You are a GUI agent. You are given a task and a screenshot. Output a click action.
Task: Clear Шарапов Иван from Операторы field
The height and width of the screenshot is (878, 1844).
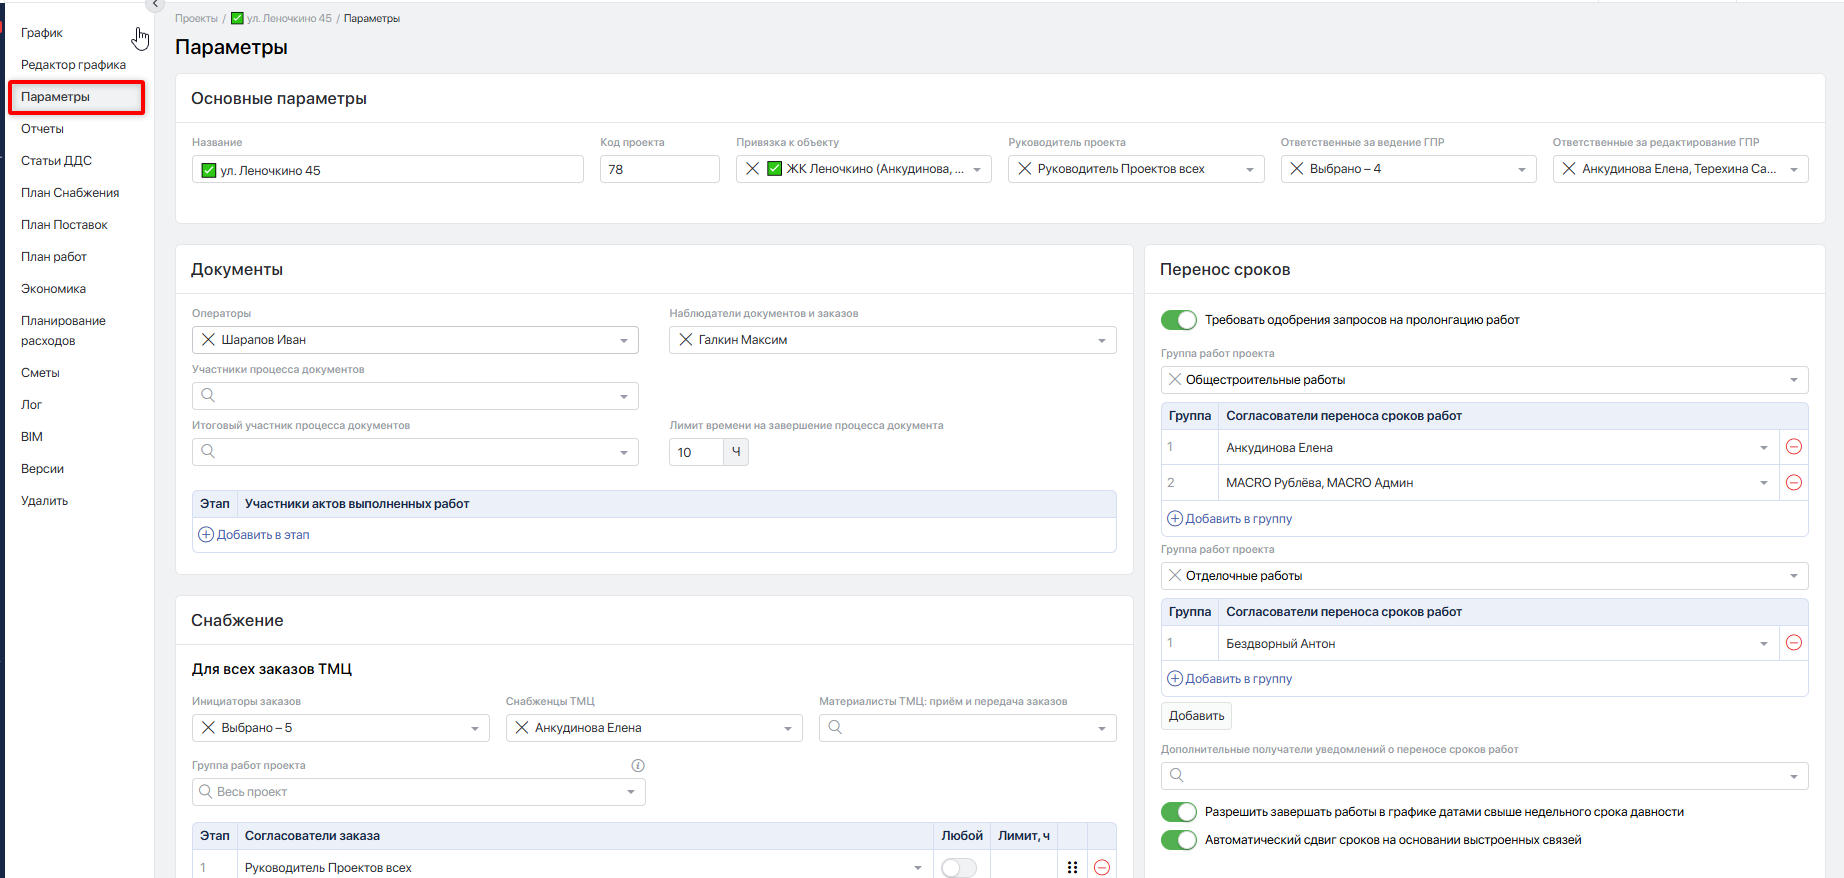208,340
